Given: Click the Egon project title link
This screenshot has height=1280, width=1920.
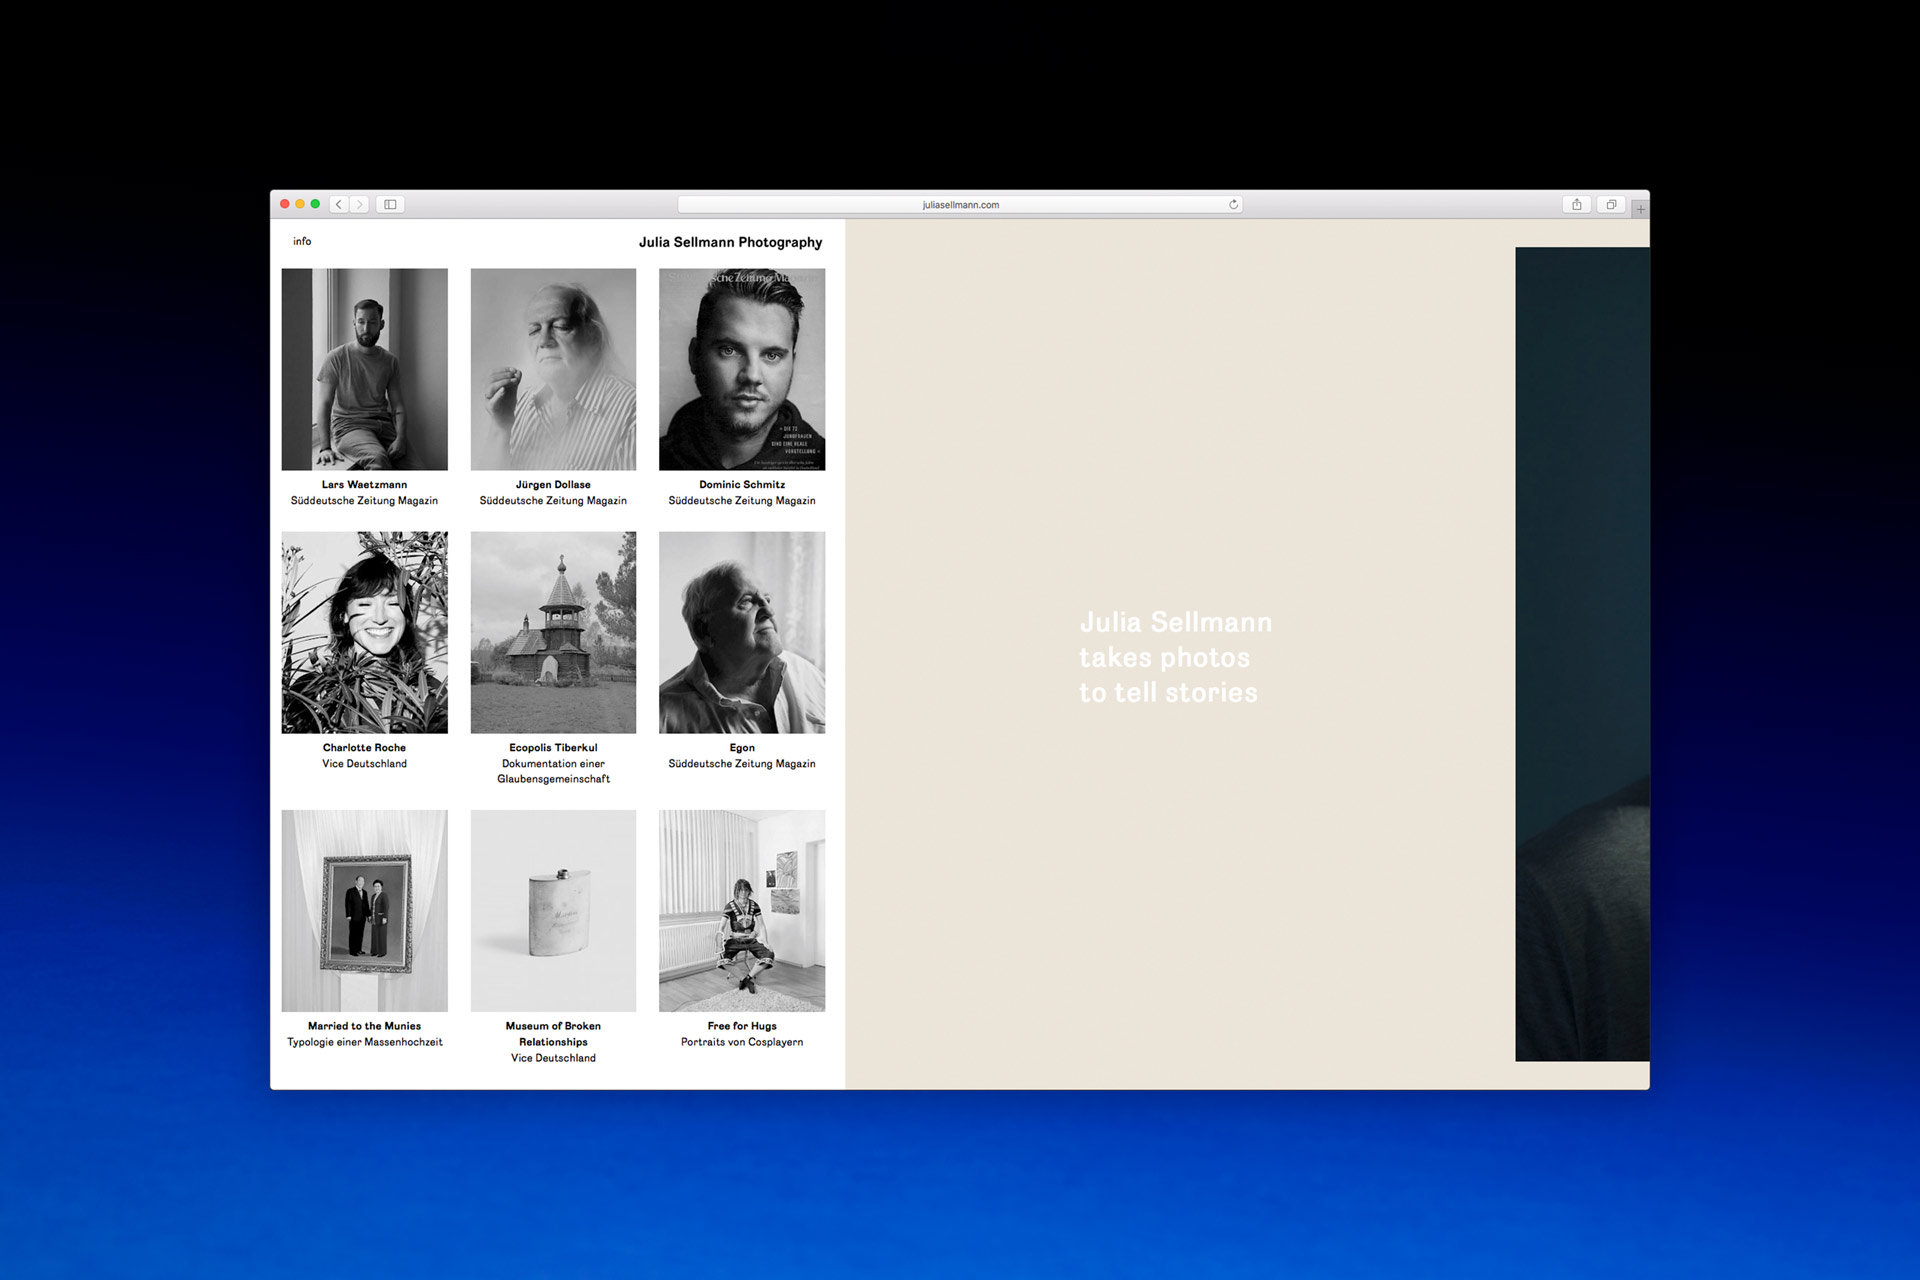Looking at the screenshot, I should (742, 747).
